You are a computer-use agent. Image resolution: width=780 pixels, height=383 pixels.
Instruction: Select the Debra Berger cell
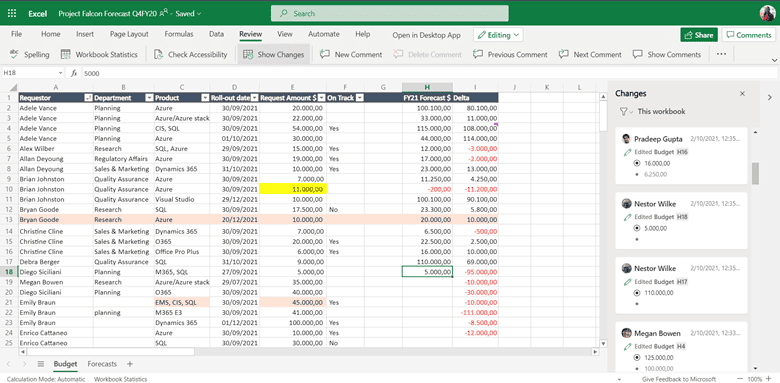pos(55,262)
